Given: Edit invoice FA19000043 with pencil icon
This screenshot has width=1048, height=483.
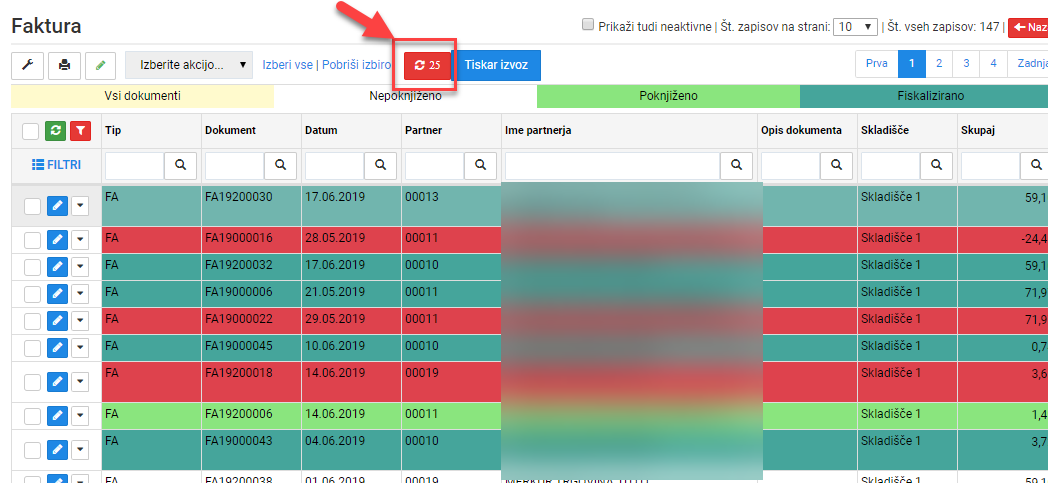Looking at the screenshot, I should (x=57, y=449).
